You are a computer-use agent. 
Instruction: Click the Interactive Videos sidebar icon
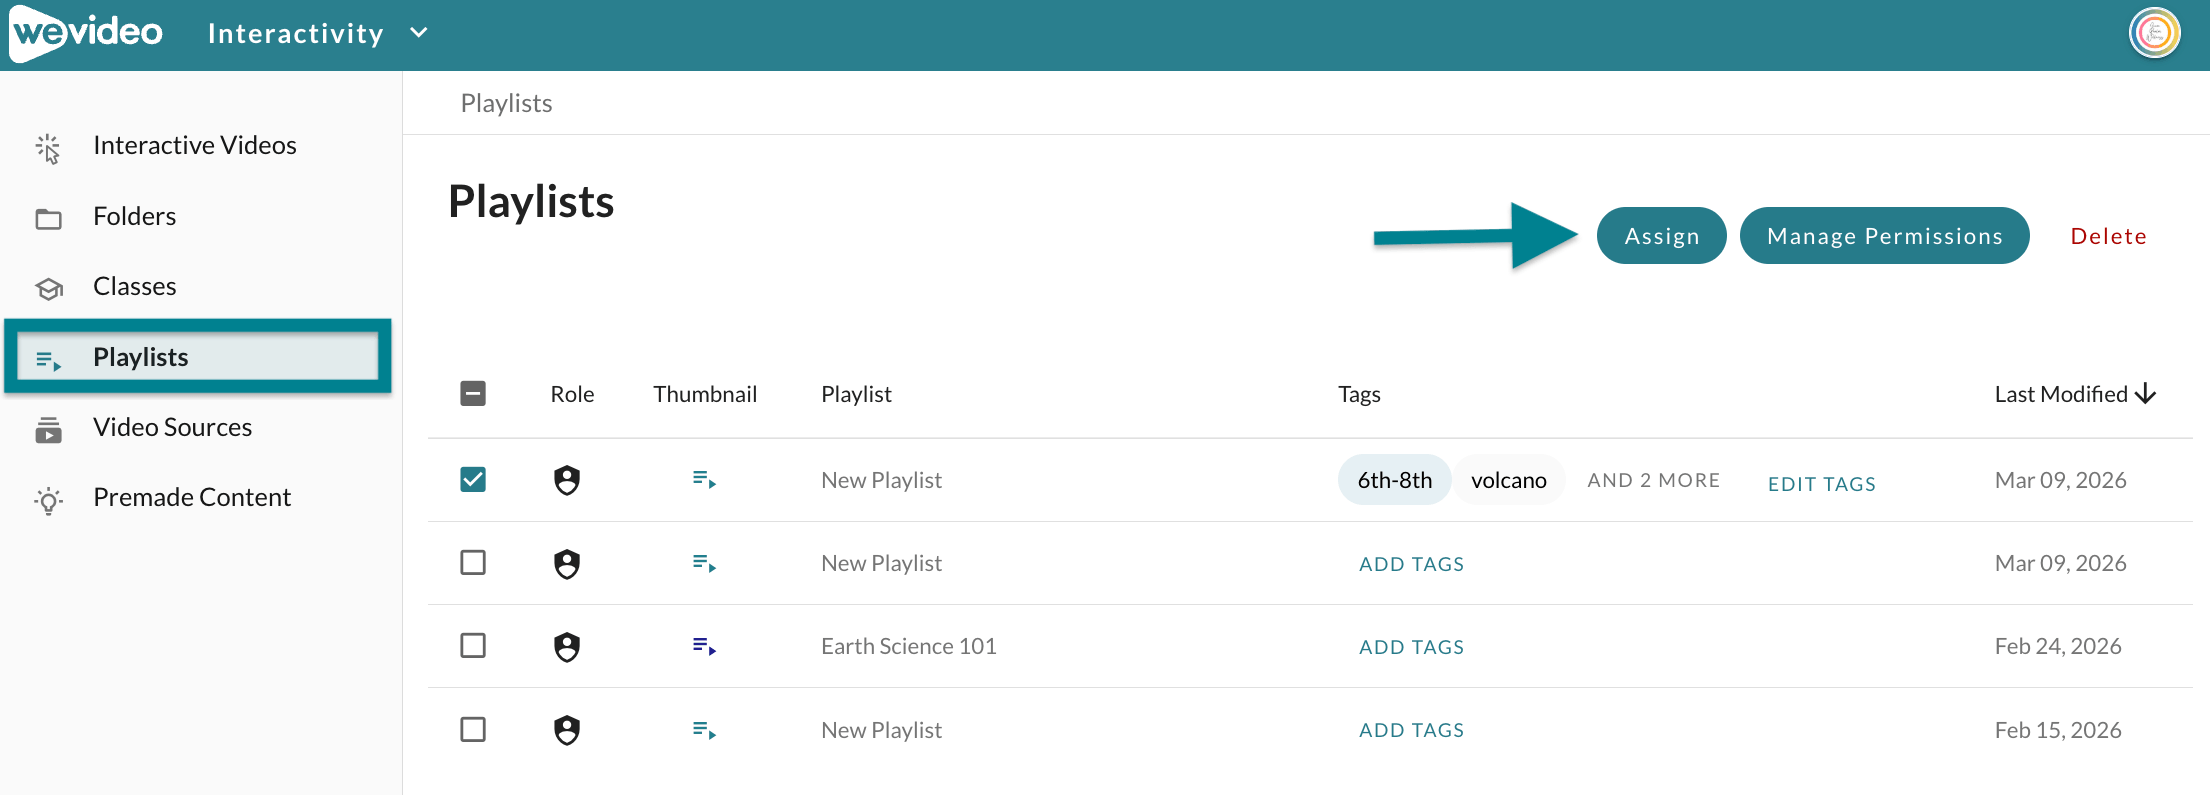[x=48, y=148]
